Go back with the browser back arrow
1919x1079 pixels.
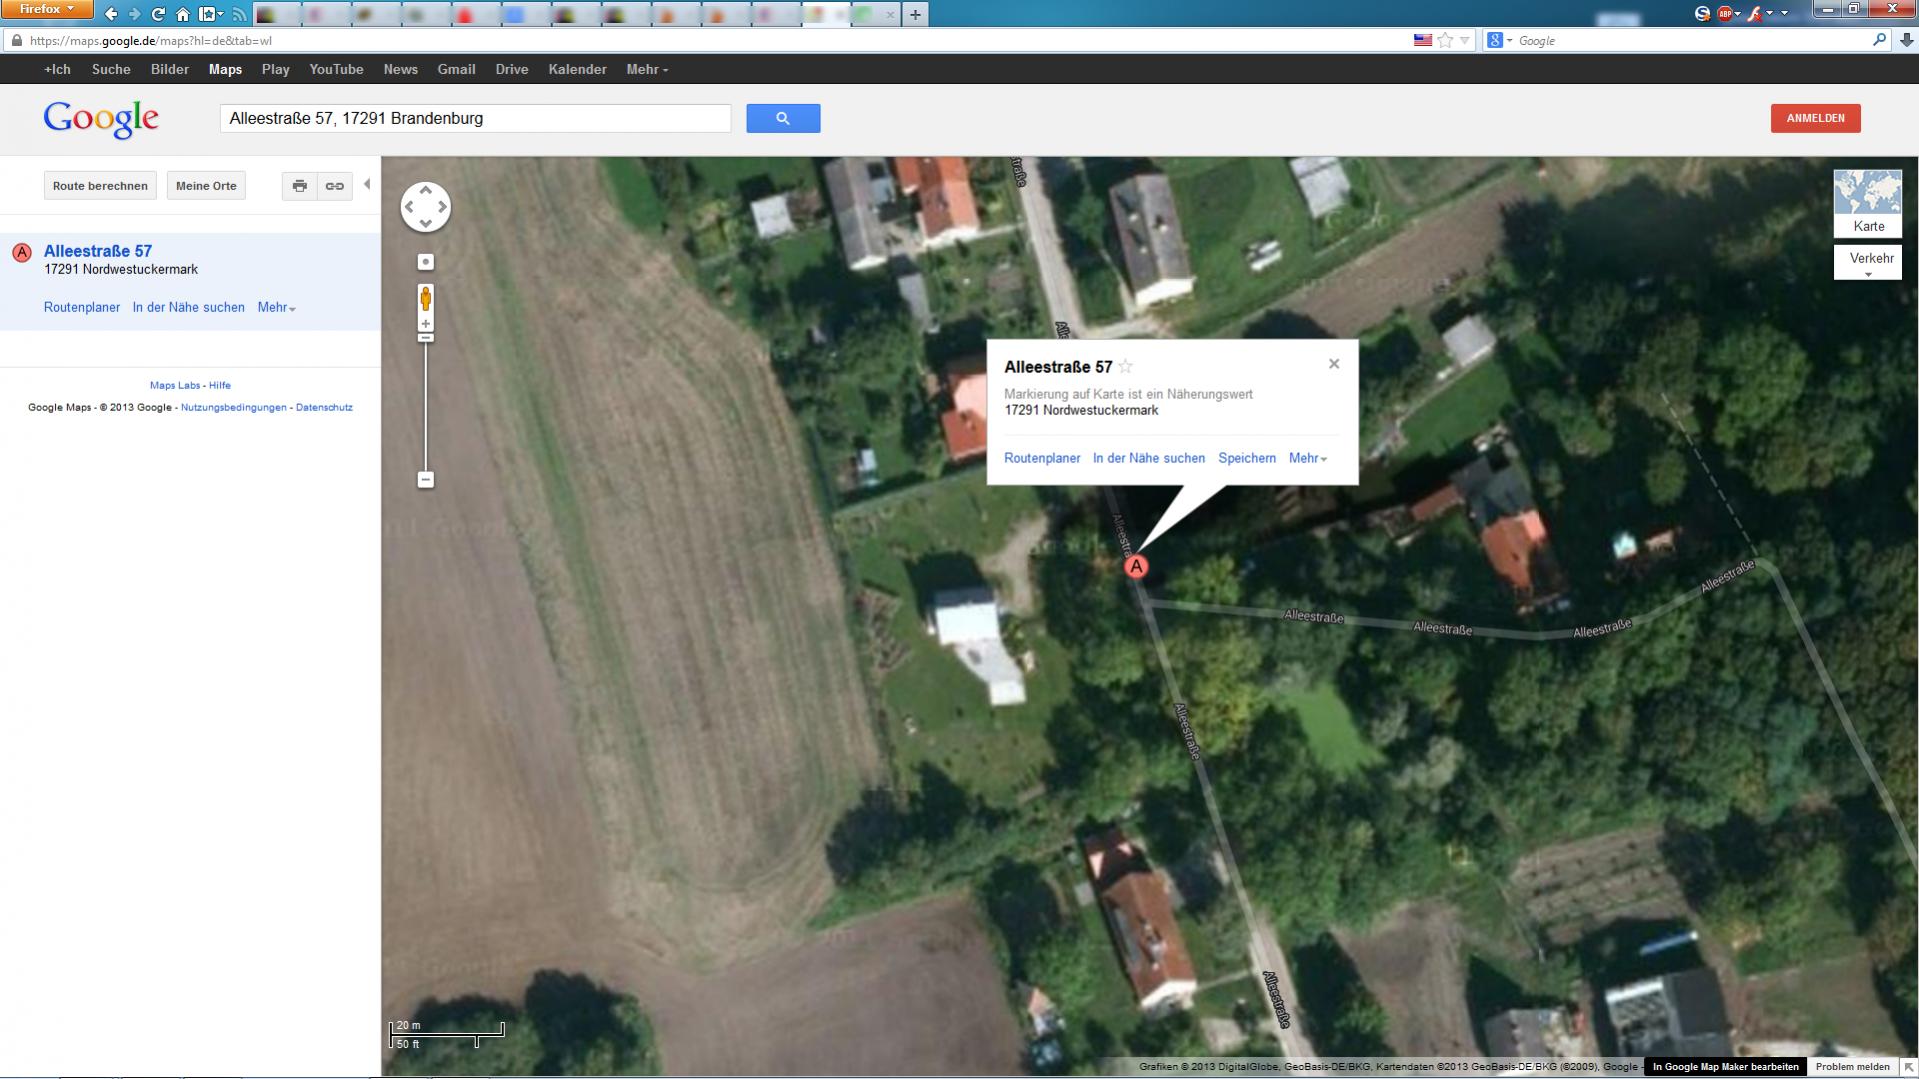[x=111, y=14]
